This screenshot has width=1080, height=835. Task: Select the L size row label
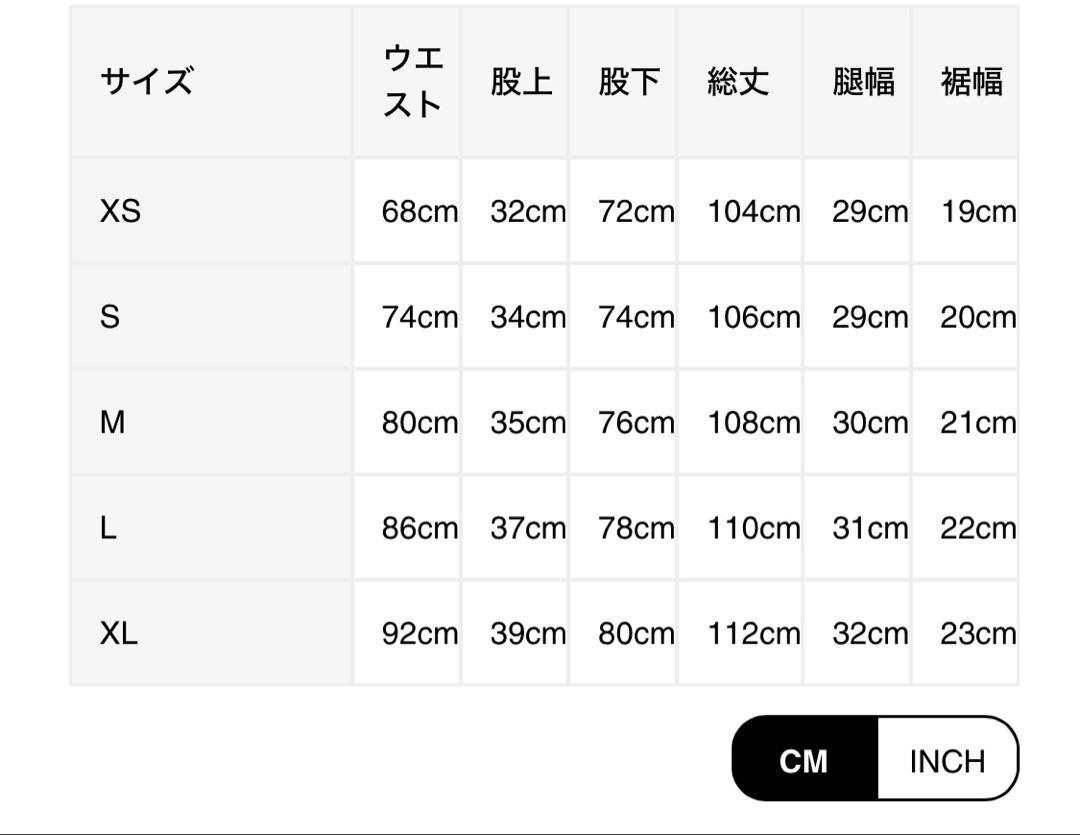[211, 528]
